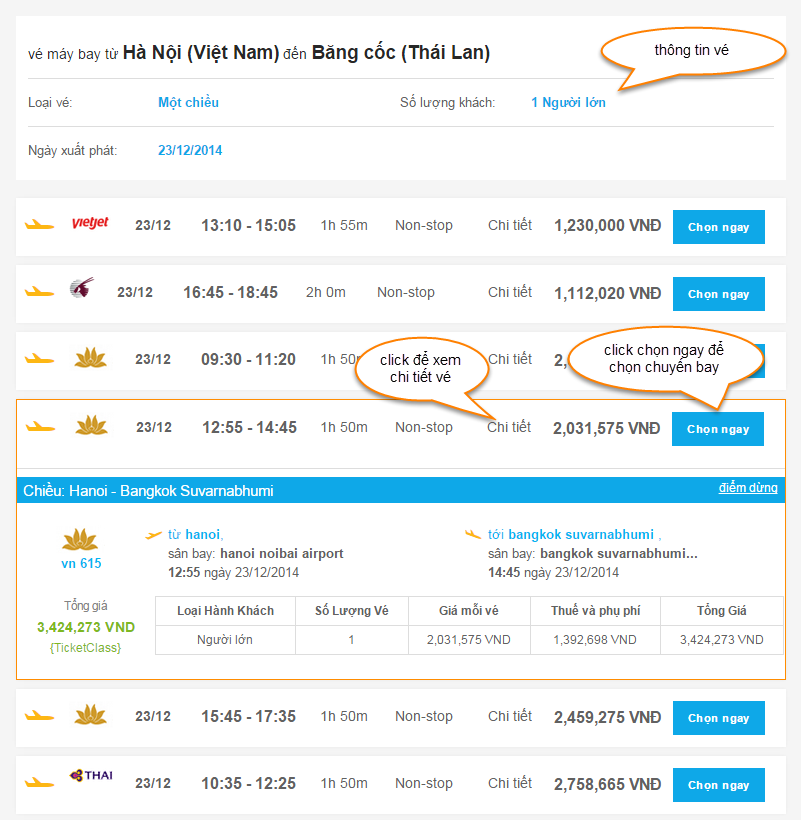The image size is (801, 820).
Task: Expand Chi tiết for the 10:35 Thai flight
Action: tap(510, 783)
